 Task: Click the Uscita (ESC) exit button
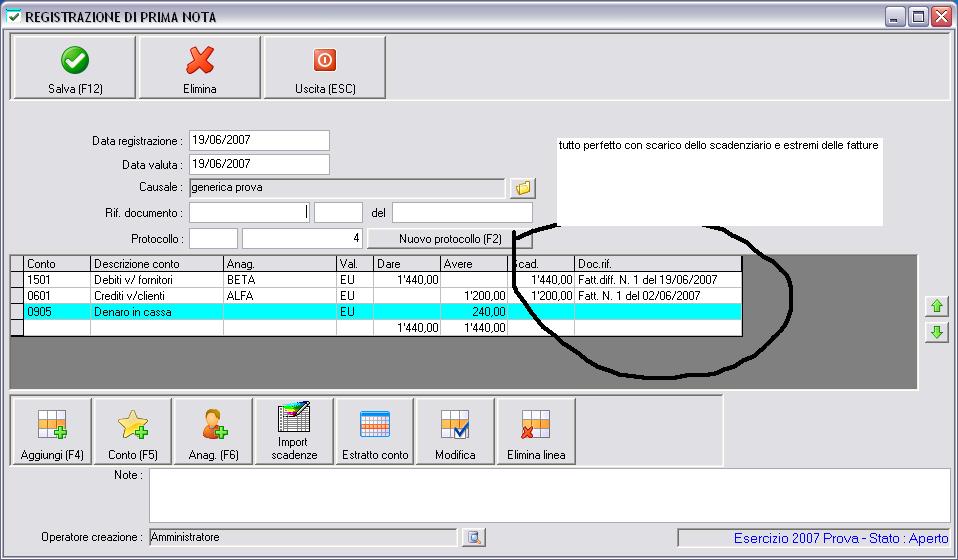point(324,67)
